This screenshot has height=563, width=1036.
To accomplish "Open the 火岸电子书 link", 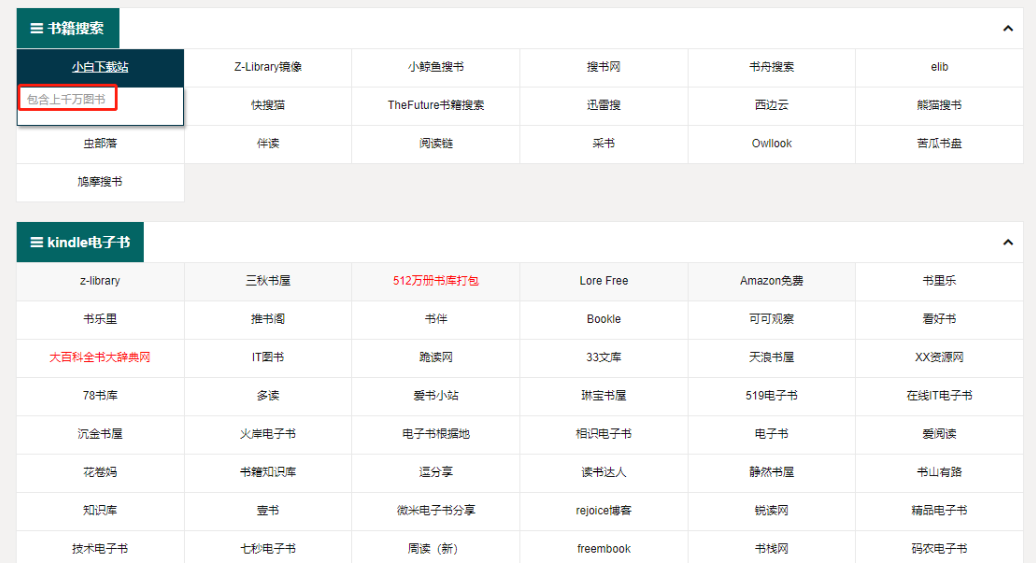I will point(268,434).
